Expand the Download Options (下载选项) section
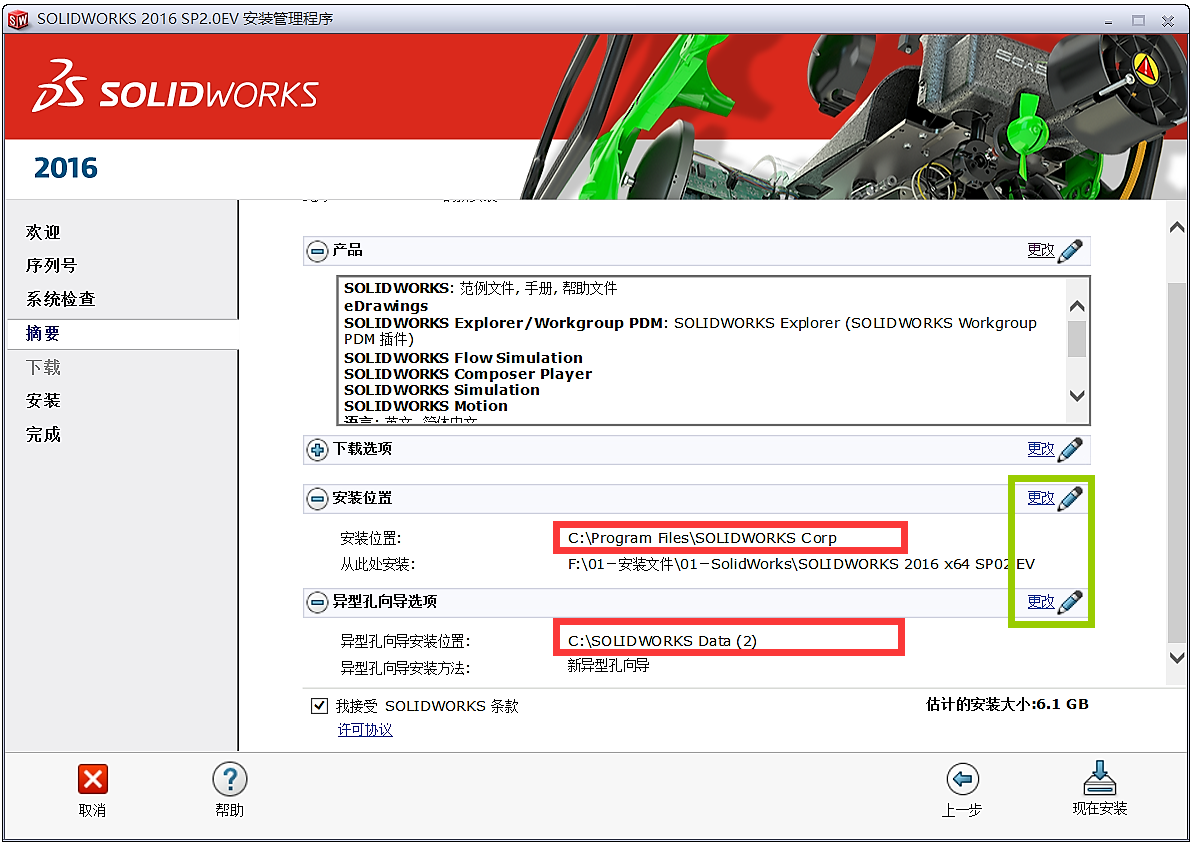The image size is (1194, 845). click(x=317, y=450)
